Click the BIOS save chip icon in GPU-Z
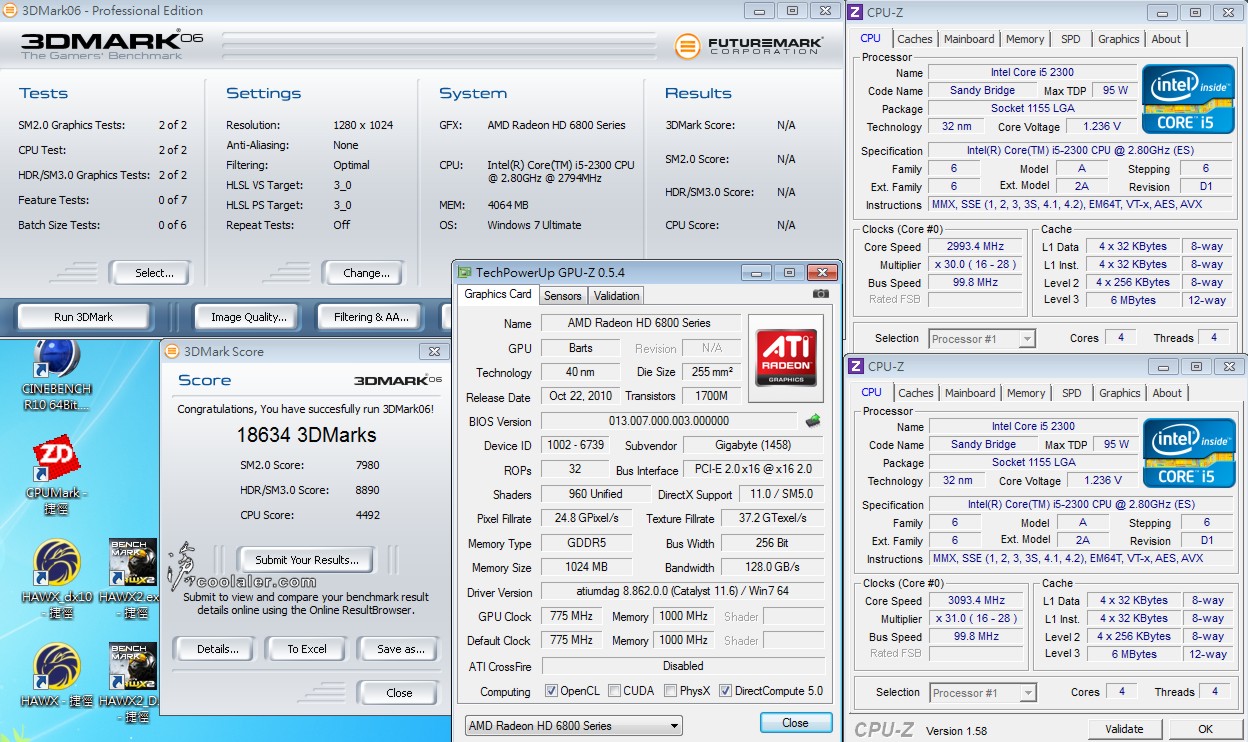Viewport: 1248px width, 742px height. point(813,421)
